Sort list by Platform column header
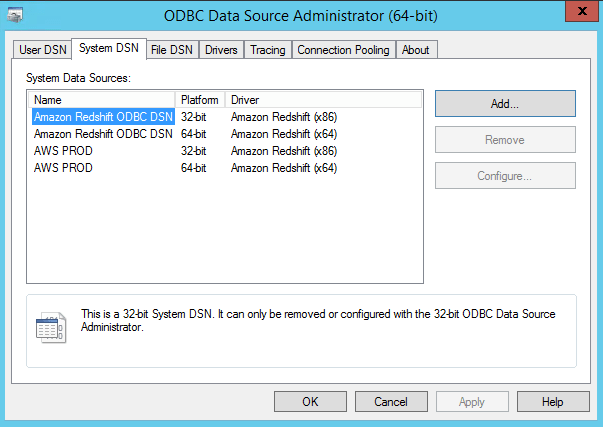The height and width of the screenshot is (427, 603). click(x=200, y=100)
